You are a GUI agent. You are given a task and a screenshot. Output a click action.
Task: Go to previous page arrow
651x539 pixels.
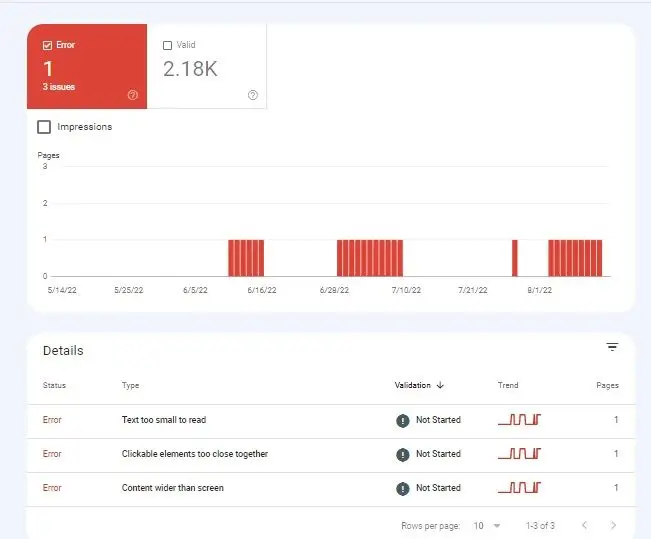coord(584,525)
